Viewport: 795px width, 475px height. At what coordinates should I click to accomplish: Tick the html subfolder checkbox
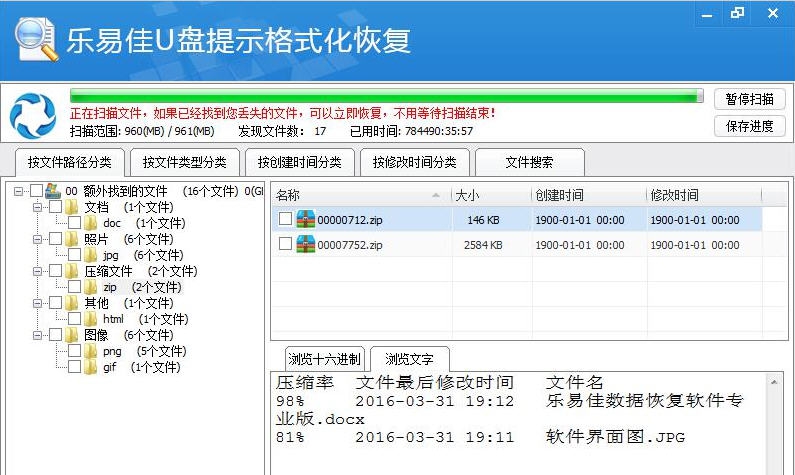(x=74, y=318)
